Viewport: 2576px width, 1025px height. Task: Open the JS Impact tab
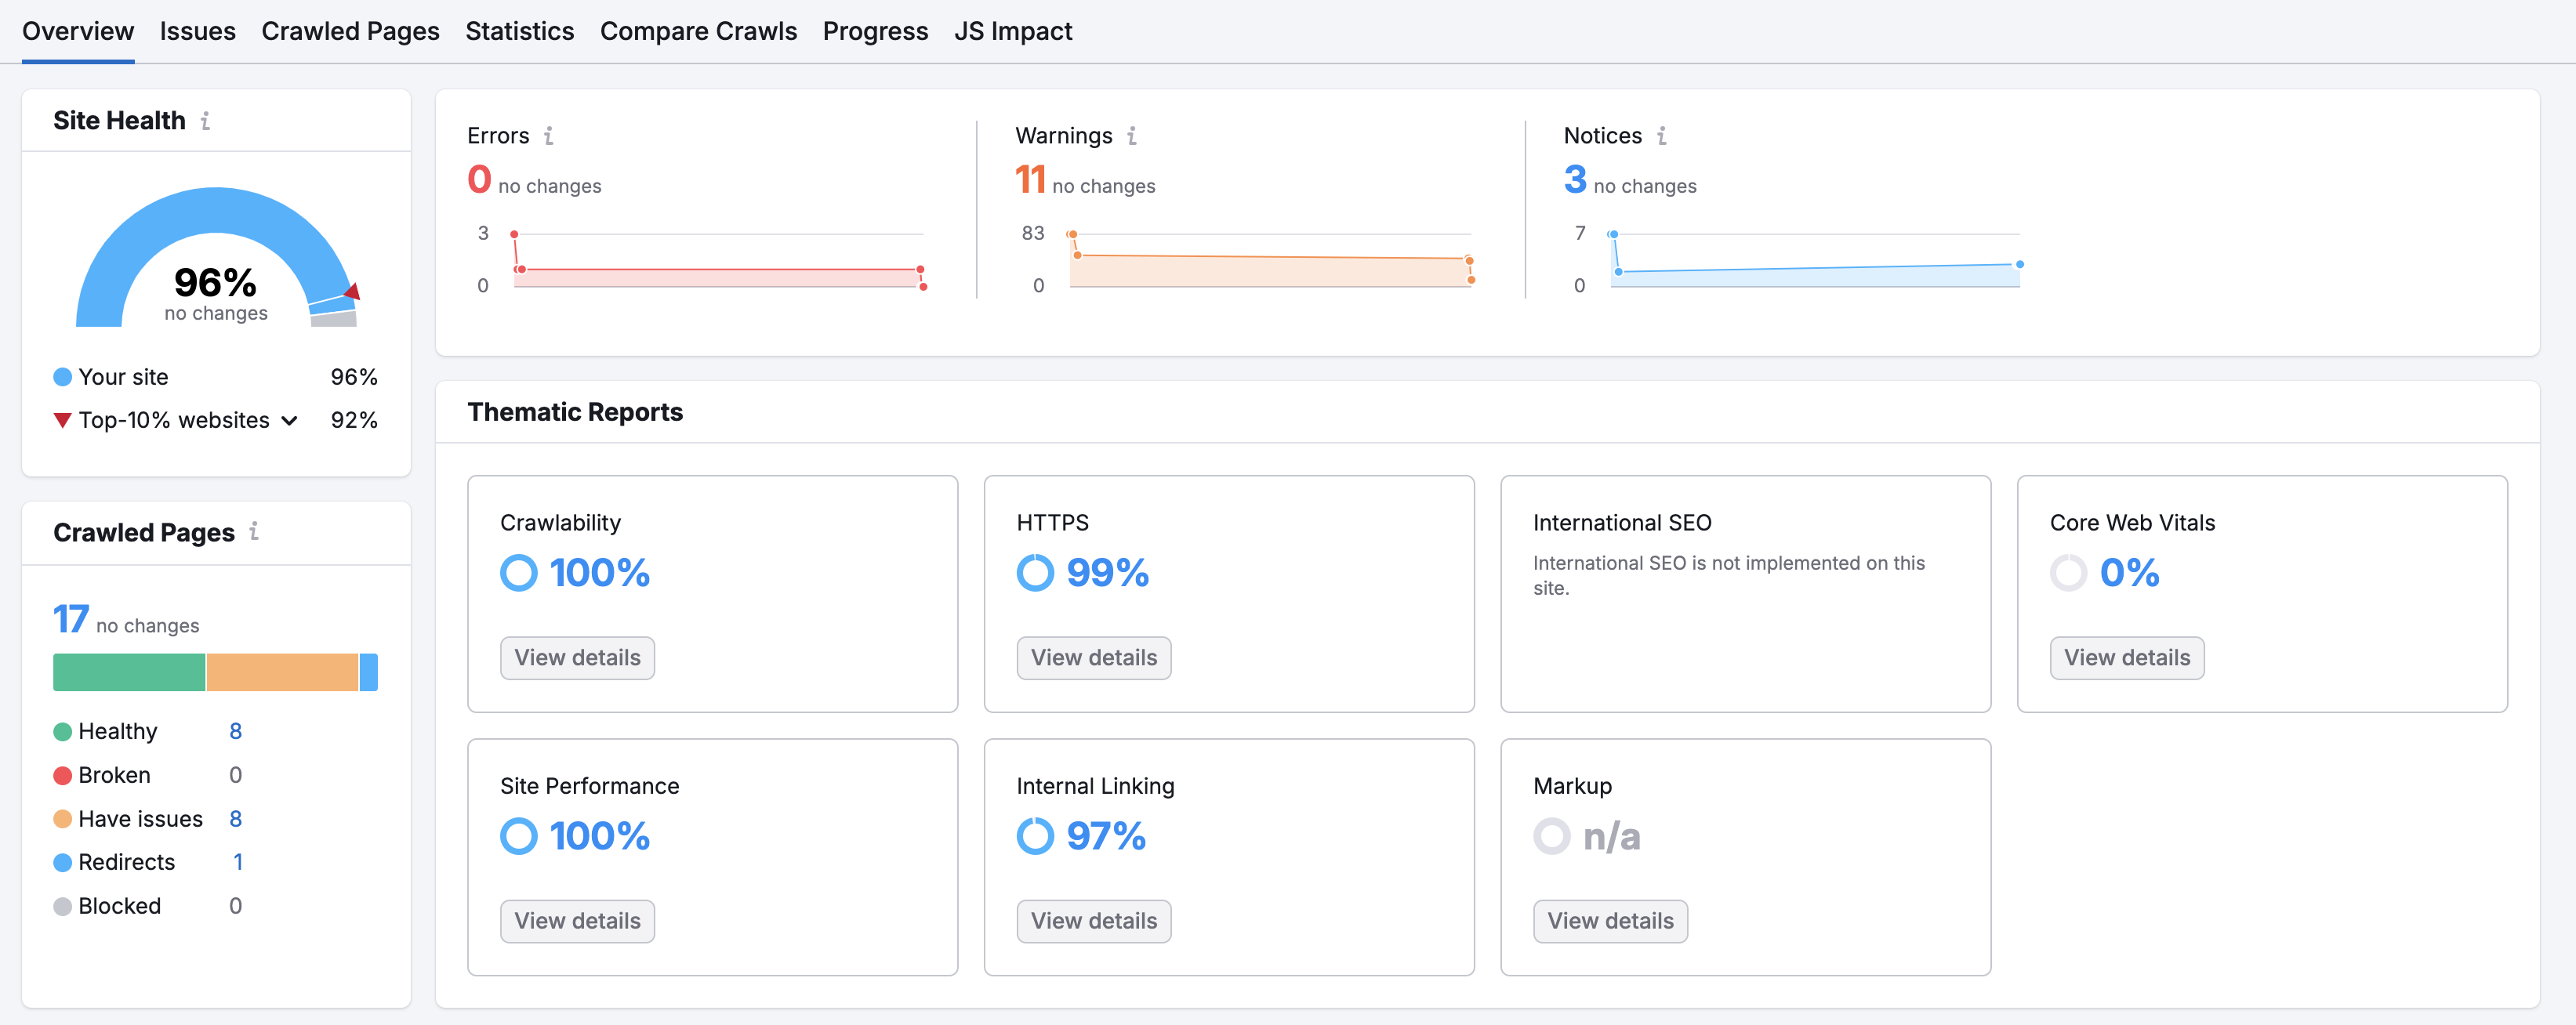point(1013,31)
